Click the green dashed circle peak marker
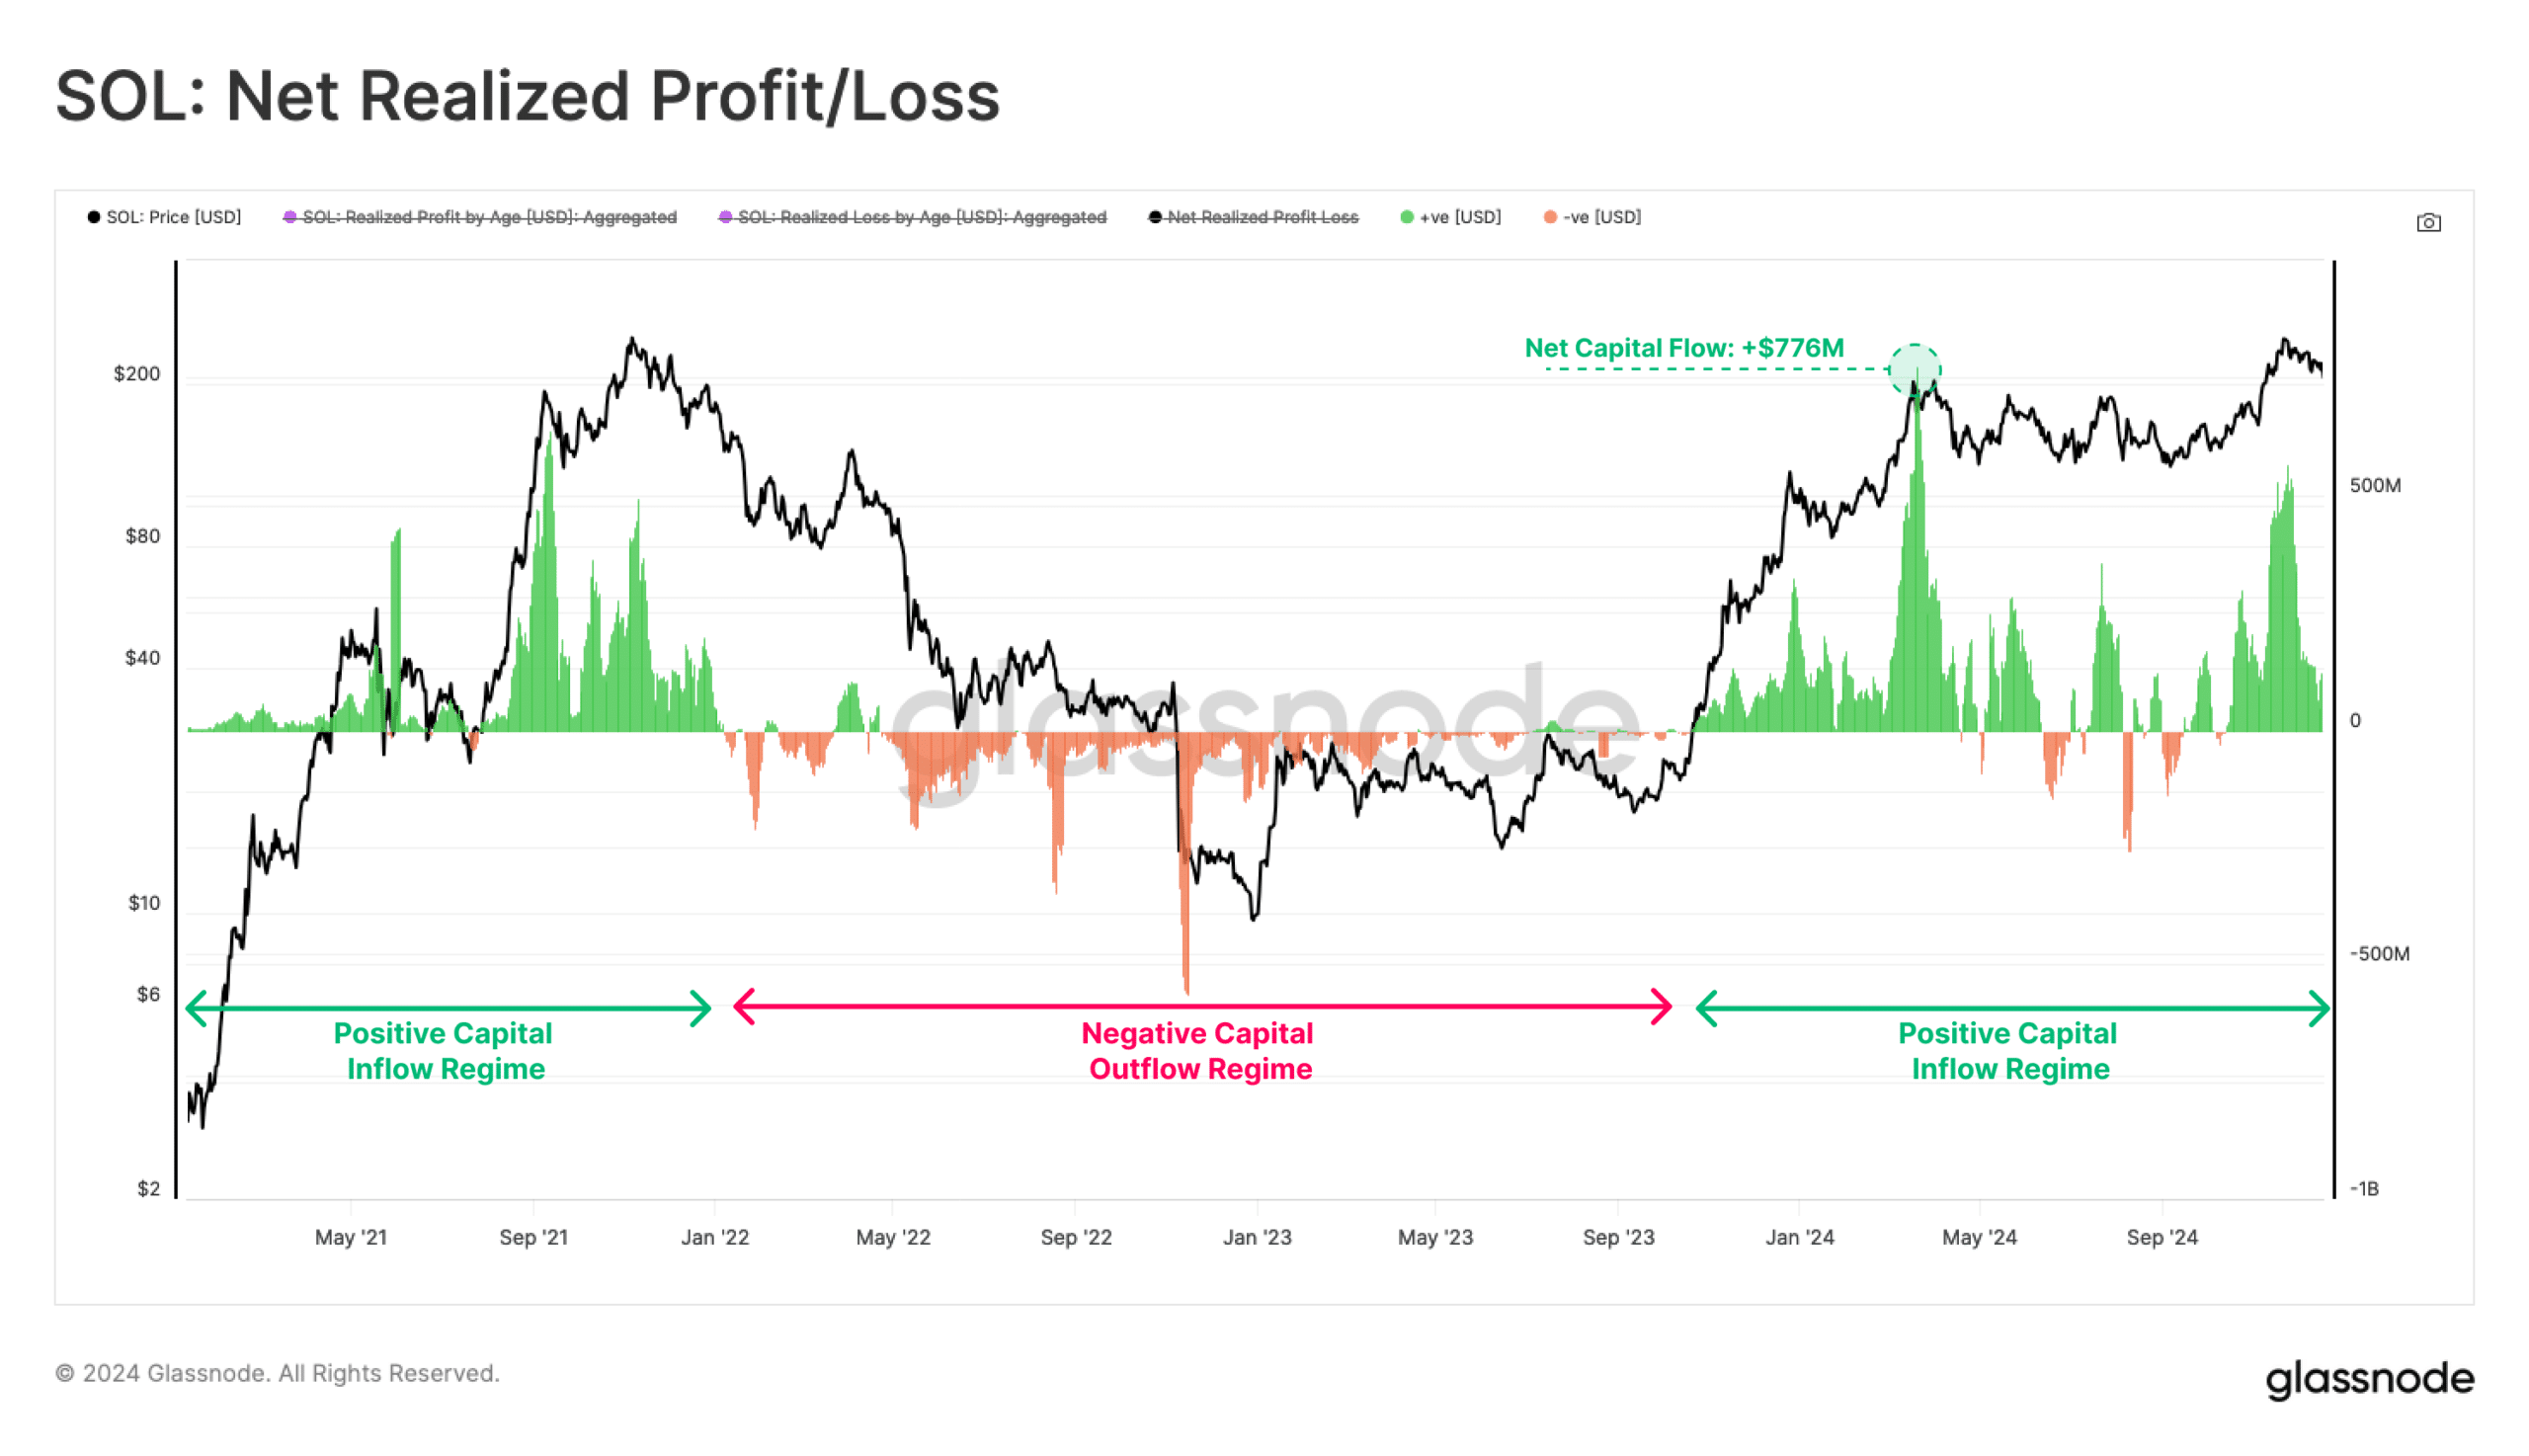 1913,369
